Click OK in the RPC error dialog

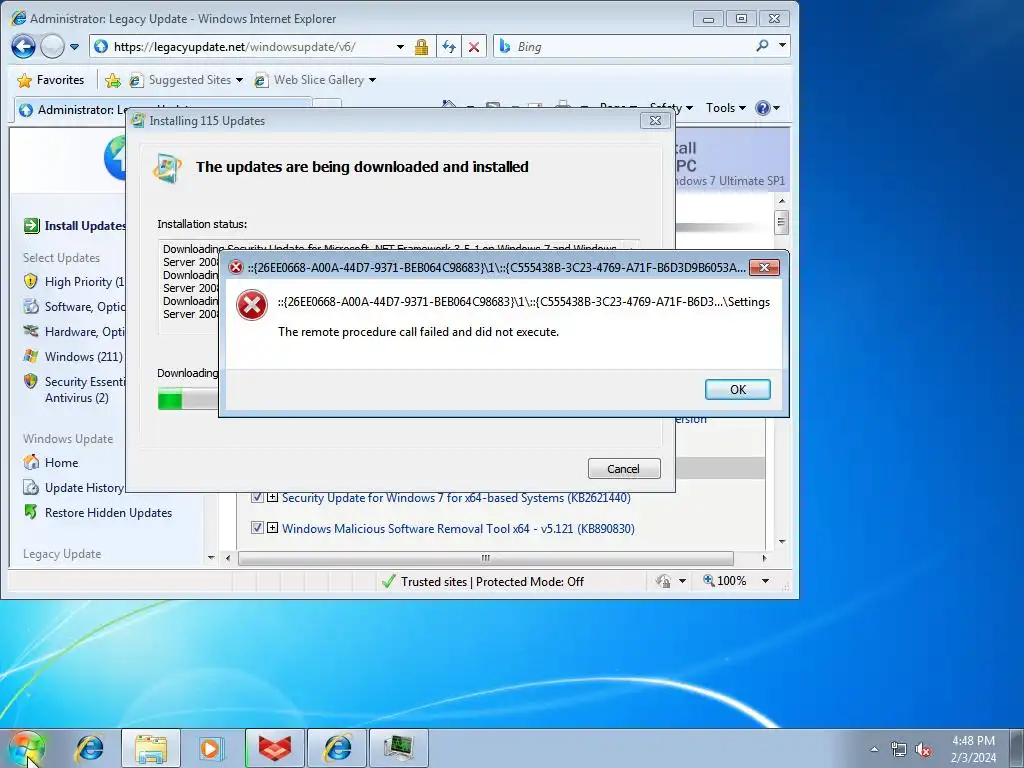coord(737,389)
